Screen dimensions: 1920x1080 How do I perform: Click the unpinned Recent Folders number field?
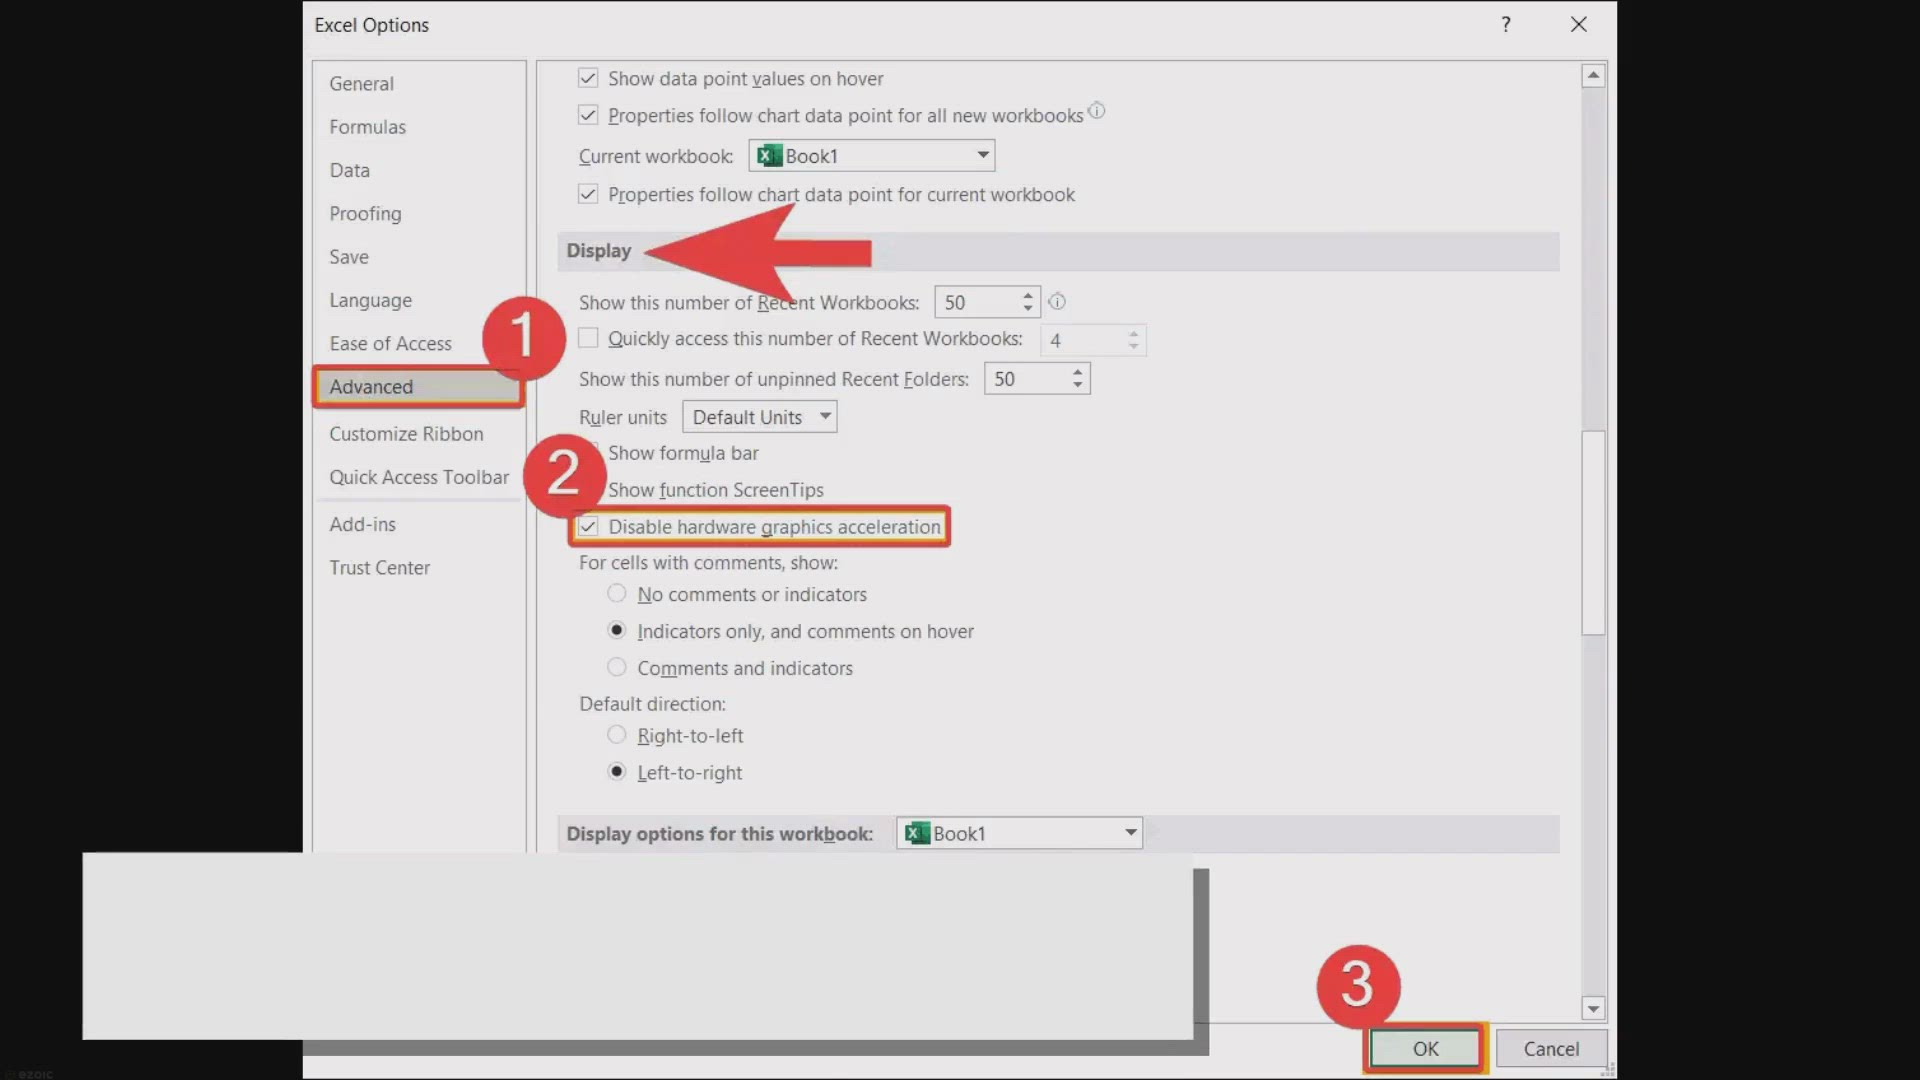1026,379
